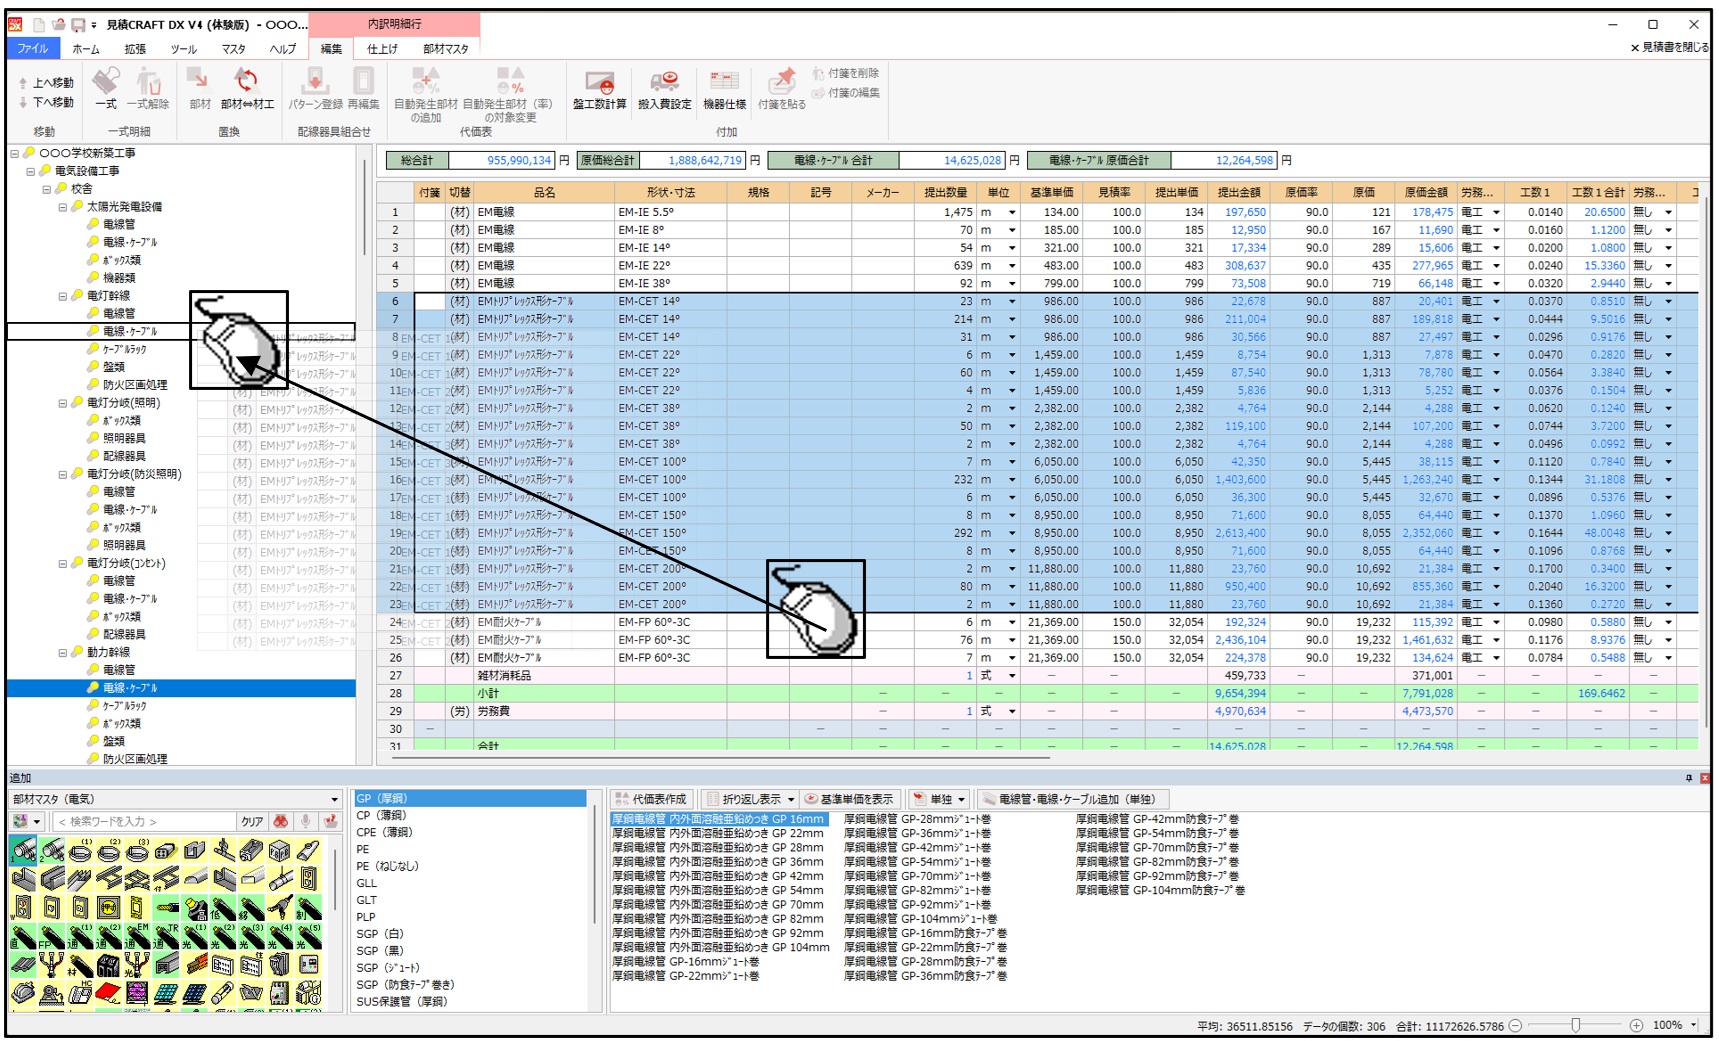Click the 基準単価を表示 button
The image size is (1719, 1041).
click(x=850, y=799)
